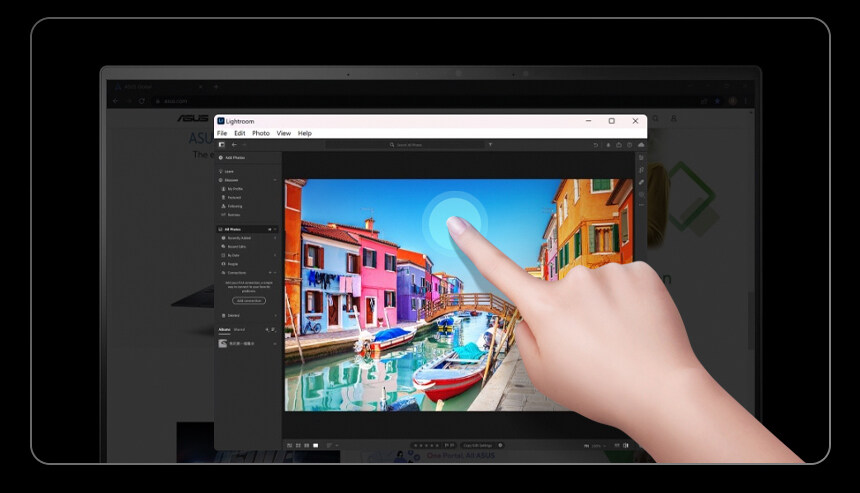The height and width of the screenshot is (493, 860).
Task: Click the plus icon next to Connections
Action: pyautogui.click(x=270, y=273)
